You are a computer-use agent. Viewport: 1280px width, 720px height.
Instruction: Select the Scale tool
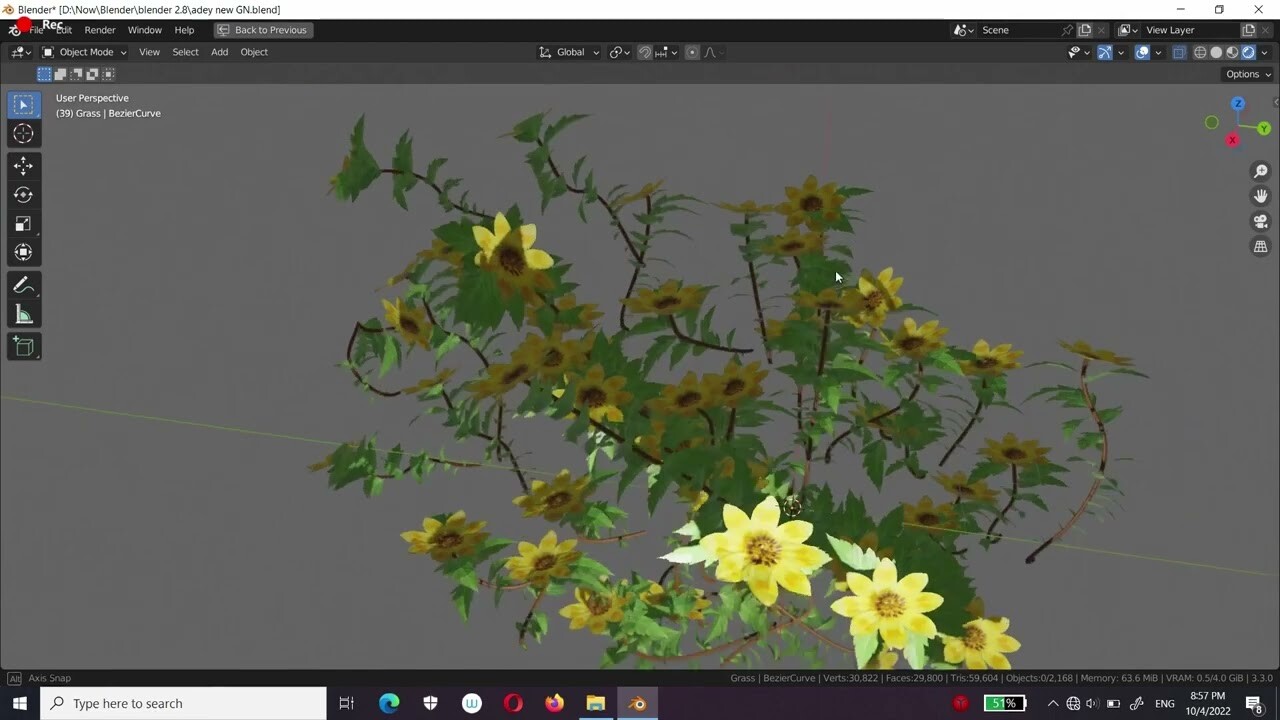tap(23, 224)
